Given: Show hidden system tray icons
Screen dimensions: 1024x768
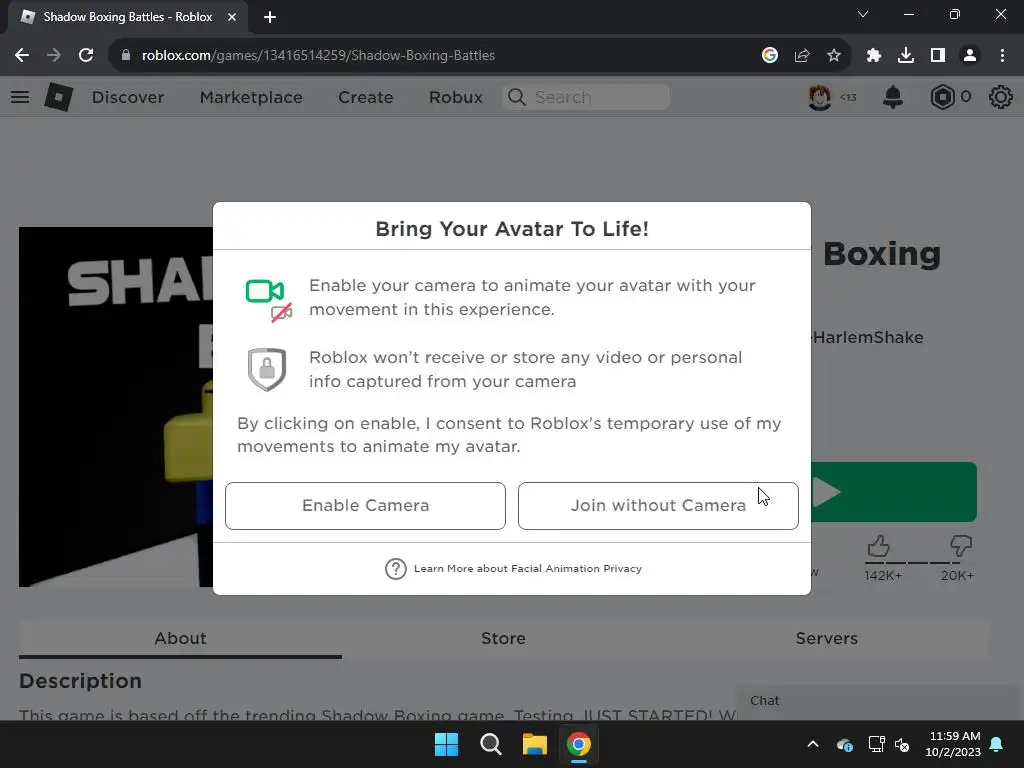Looking at the screenshot, I should [x=813, y=744].
